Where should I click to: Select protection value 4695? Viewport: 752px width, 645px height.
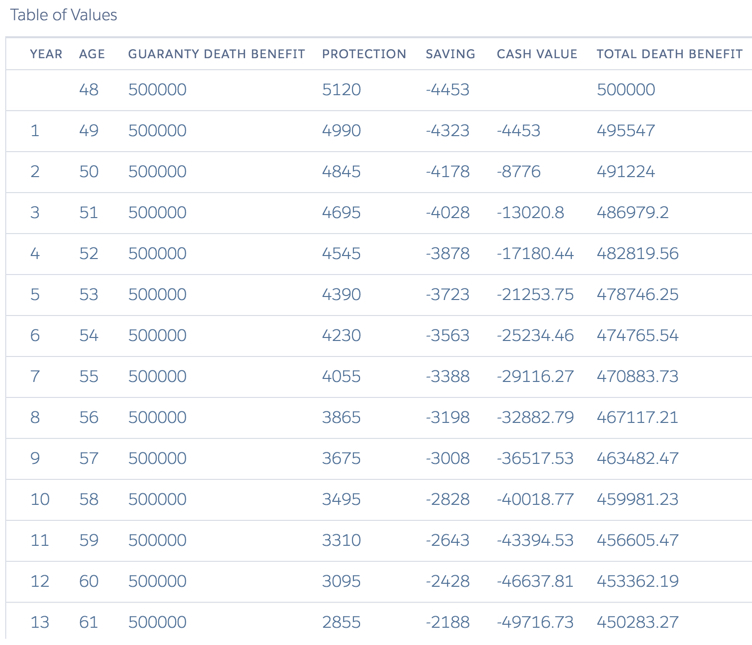click(x=341, y=212)
